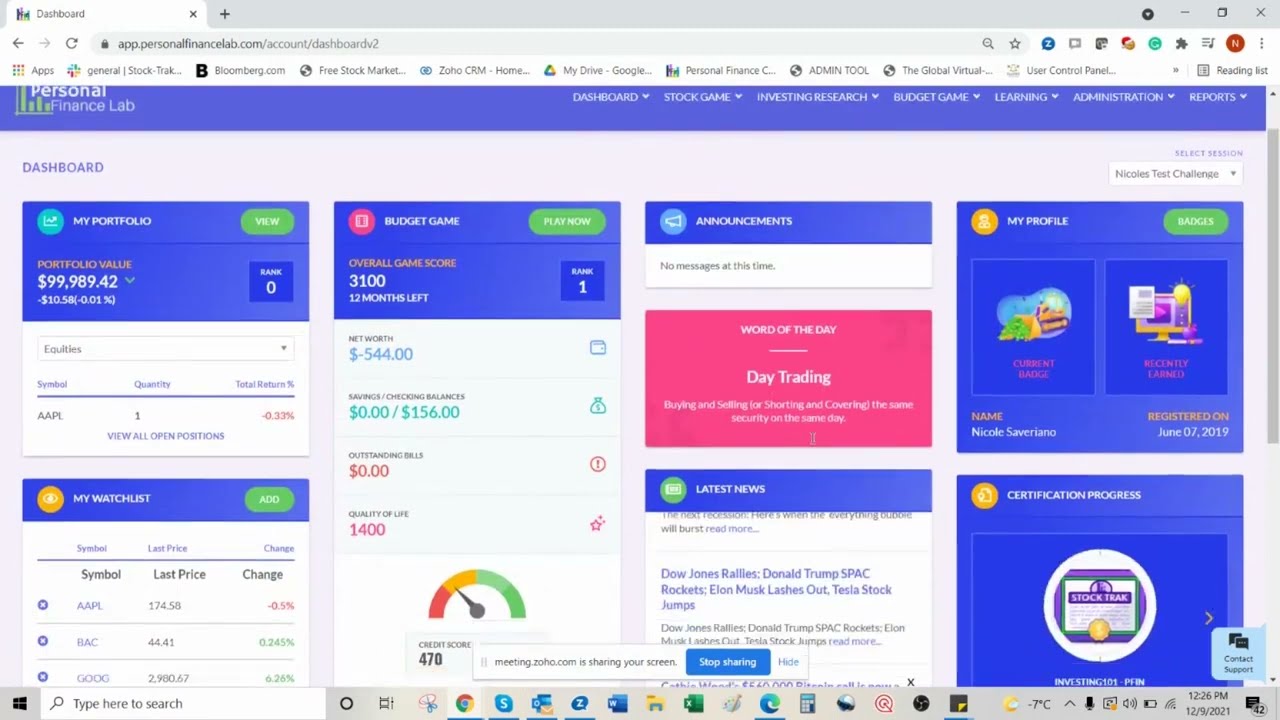
Task: Click the Windows taskbar search box
Action: pyautogui.click(x=184, y=703)
